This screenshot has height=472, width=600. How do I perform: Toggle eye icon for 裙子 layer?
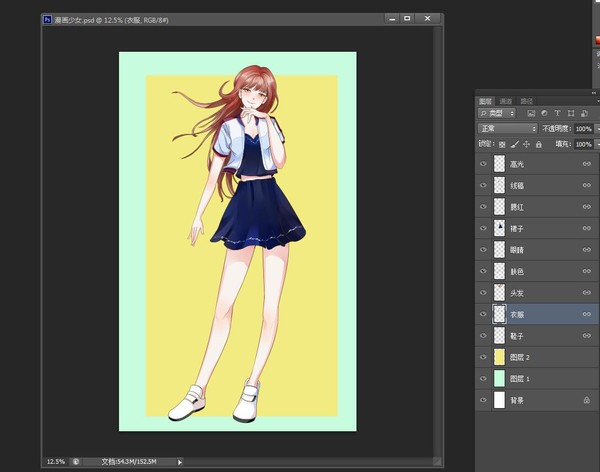click(x=483, y=228)
